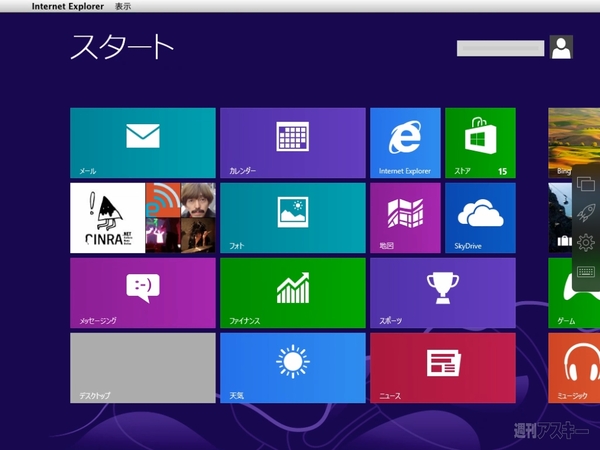The image size is (600, 450).
Task: Open the Messaging (メッセージング) tile
Action: click(x=143, y=293)
